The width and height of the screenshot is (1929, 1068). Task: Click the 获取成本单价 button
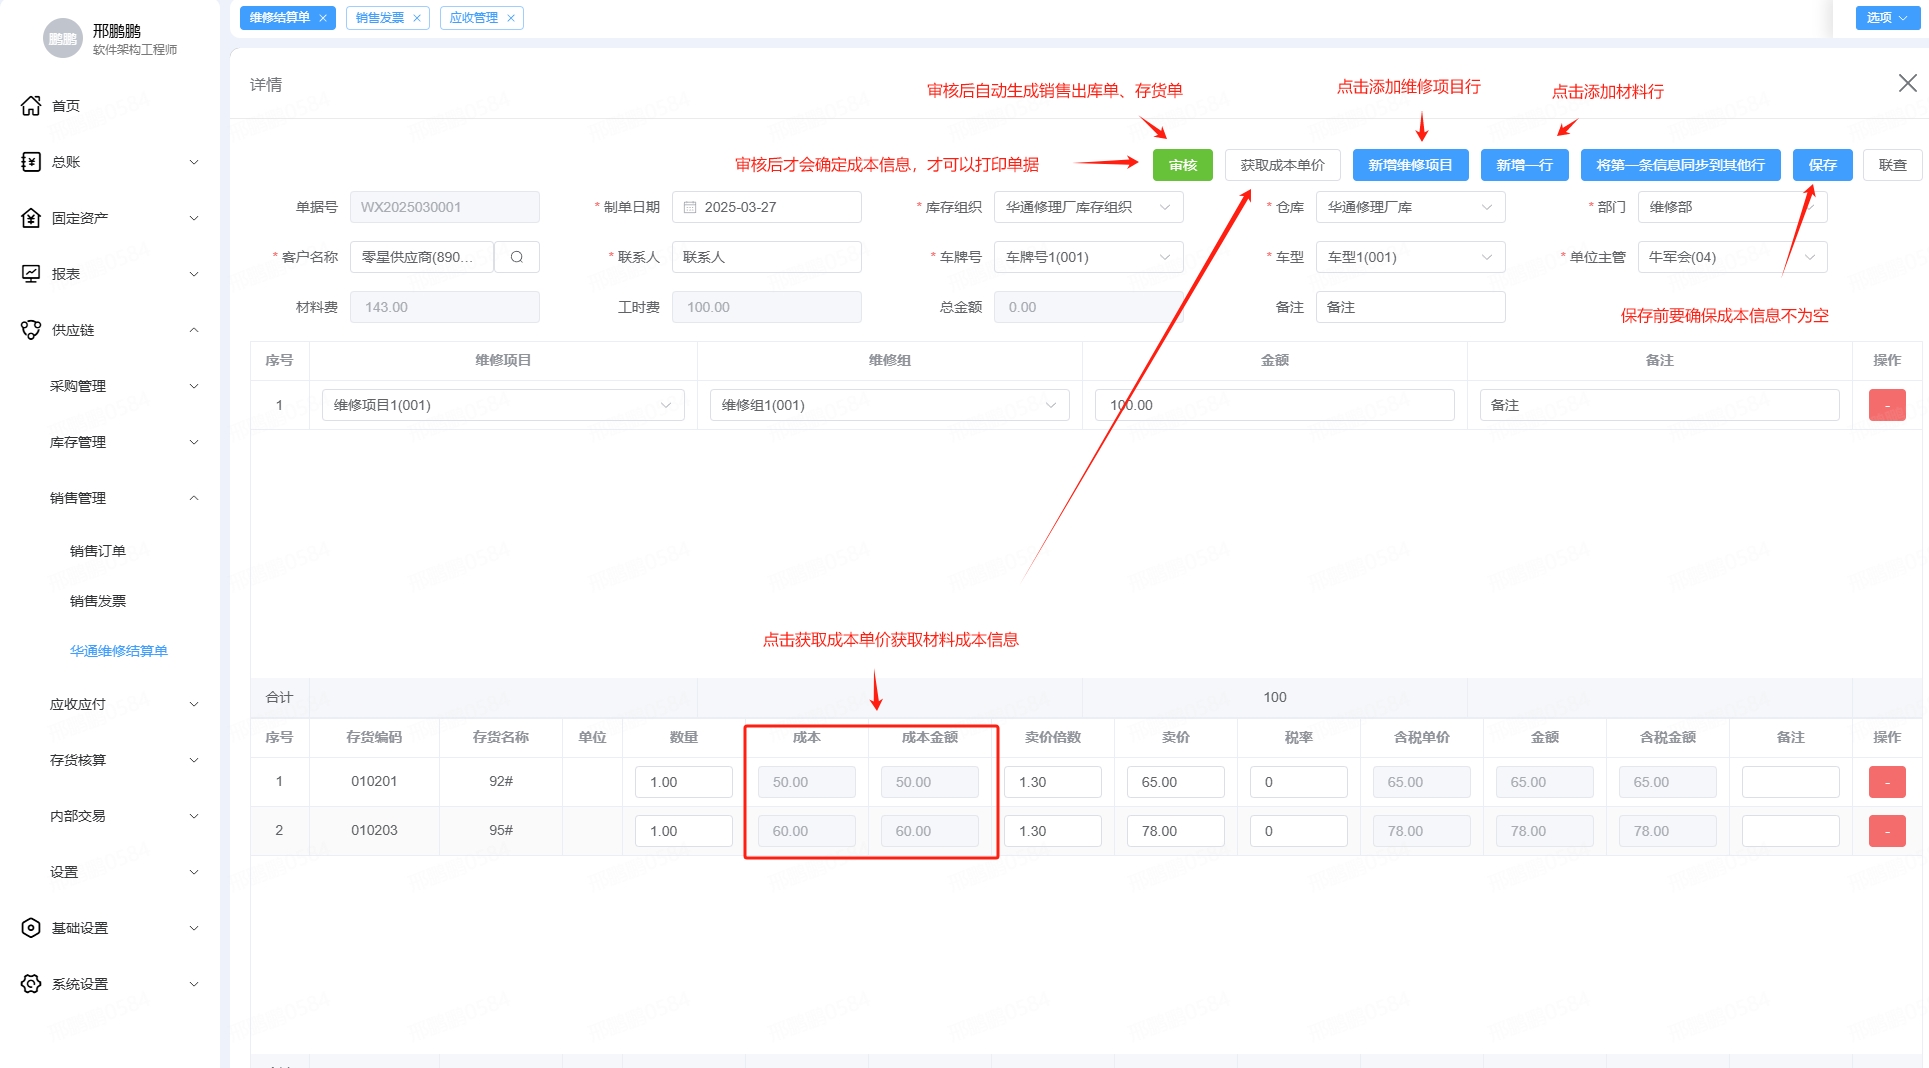[1282, 165]
